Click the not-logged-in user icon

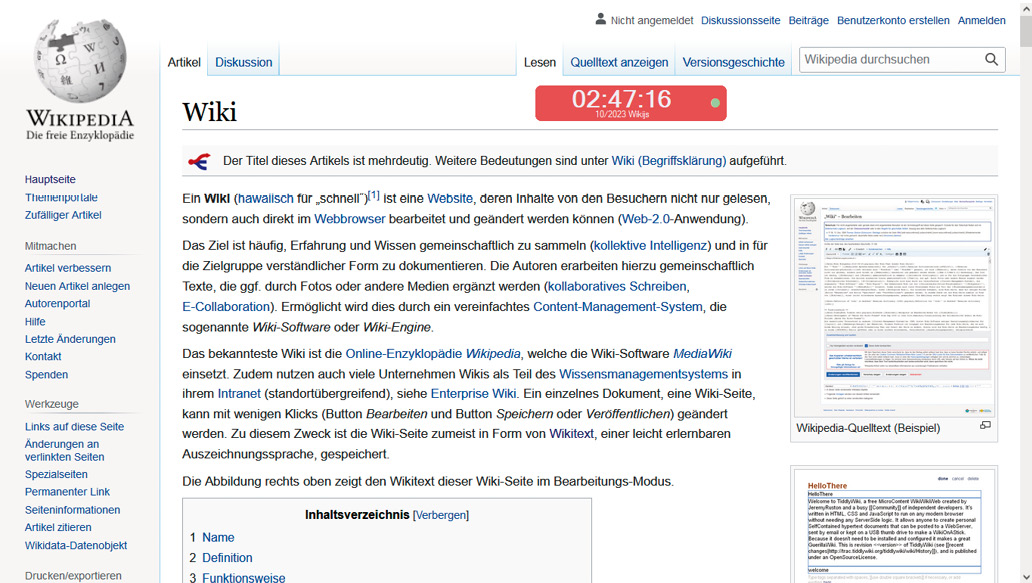pos(600,19)
